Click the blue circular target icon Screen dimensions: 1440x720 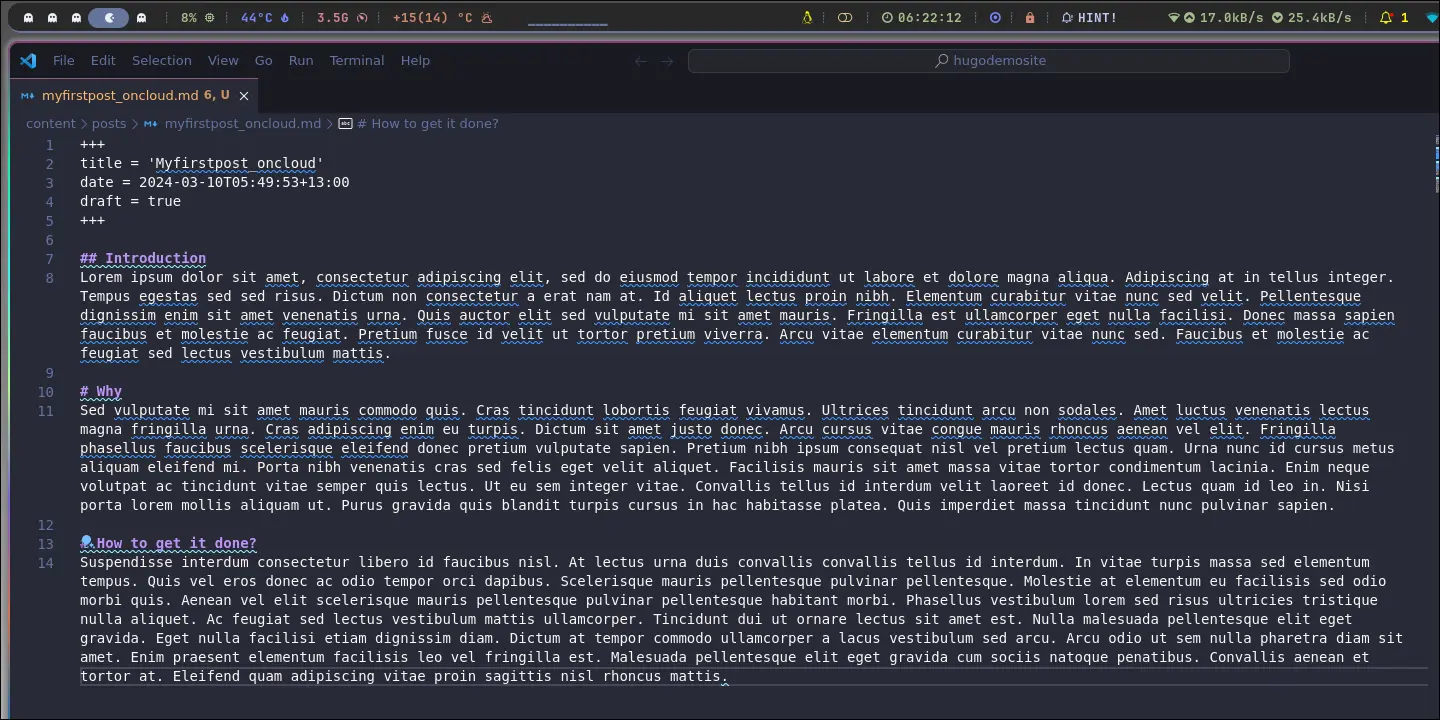point(995,17)
